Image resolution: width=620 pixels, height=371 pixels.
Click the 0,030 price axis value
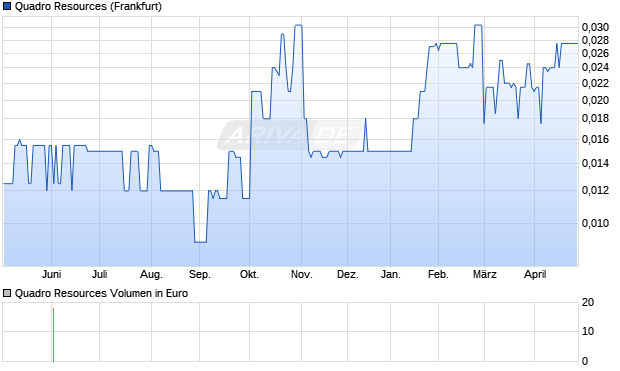tap(595, 27)
